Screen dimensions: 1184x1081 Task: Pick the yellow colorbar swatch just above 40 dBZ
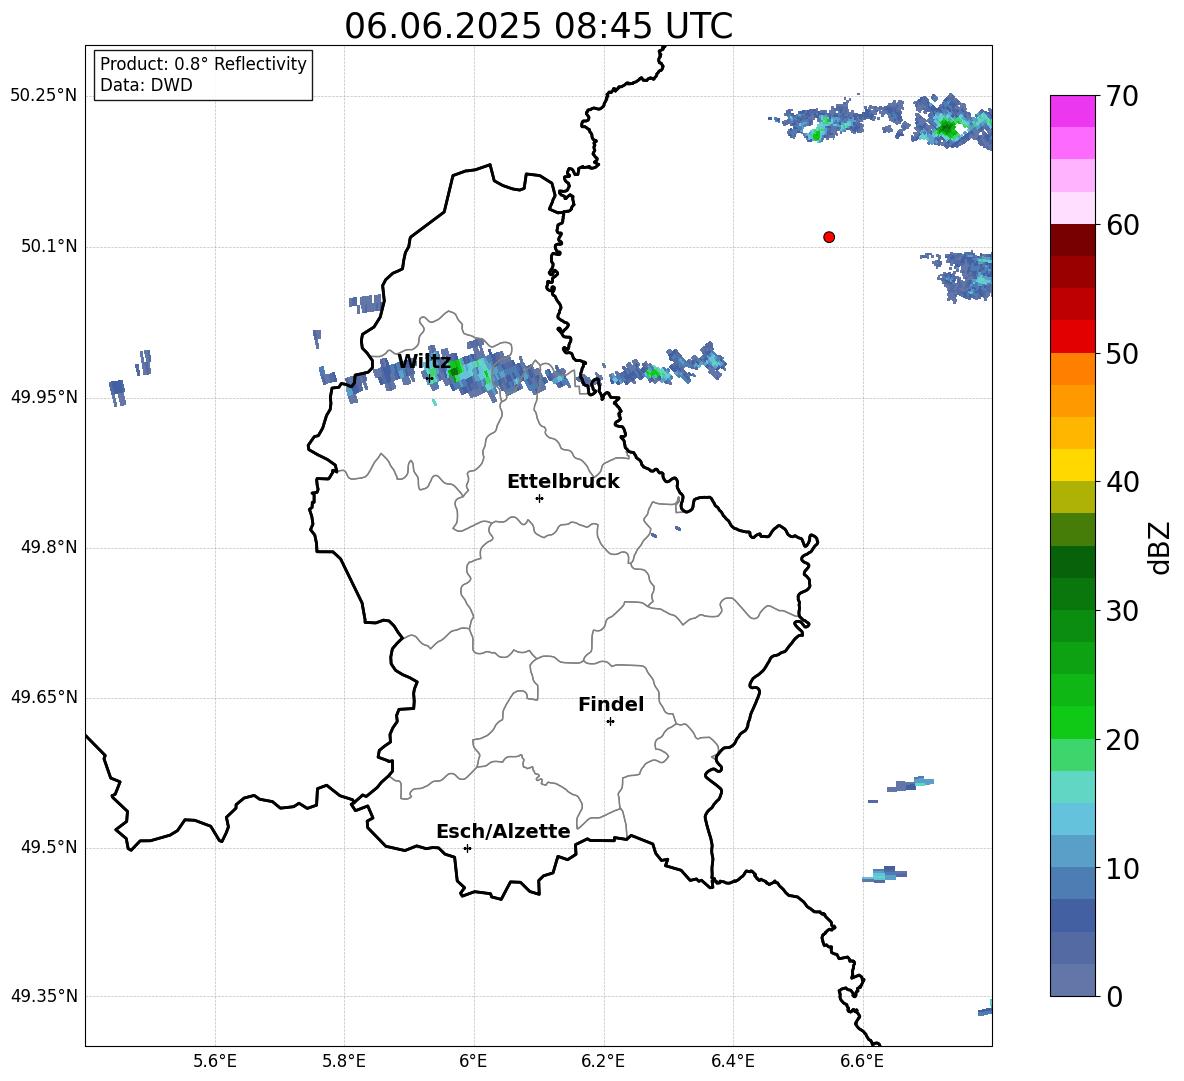click(1072, 465)
